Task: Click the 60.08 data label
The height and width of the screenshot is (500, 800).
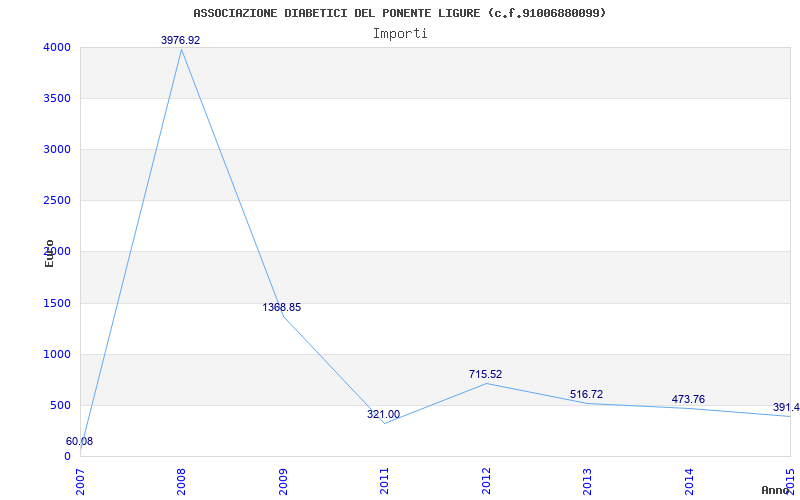Action: [x=80, y=441]
